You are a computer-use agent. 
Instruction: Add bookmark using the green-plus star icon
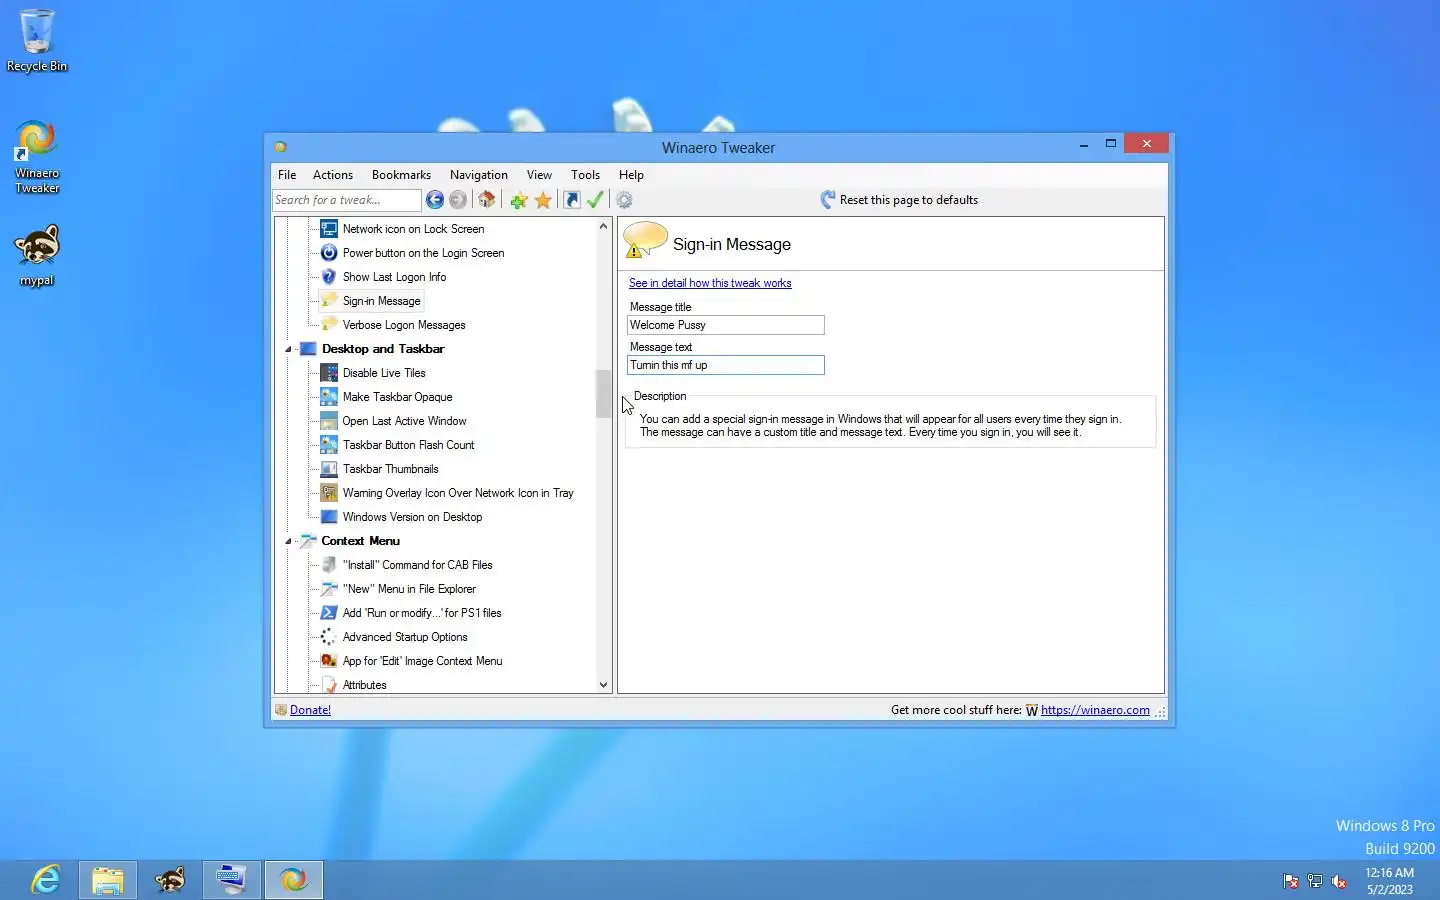[518, 200]
